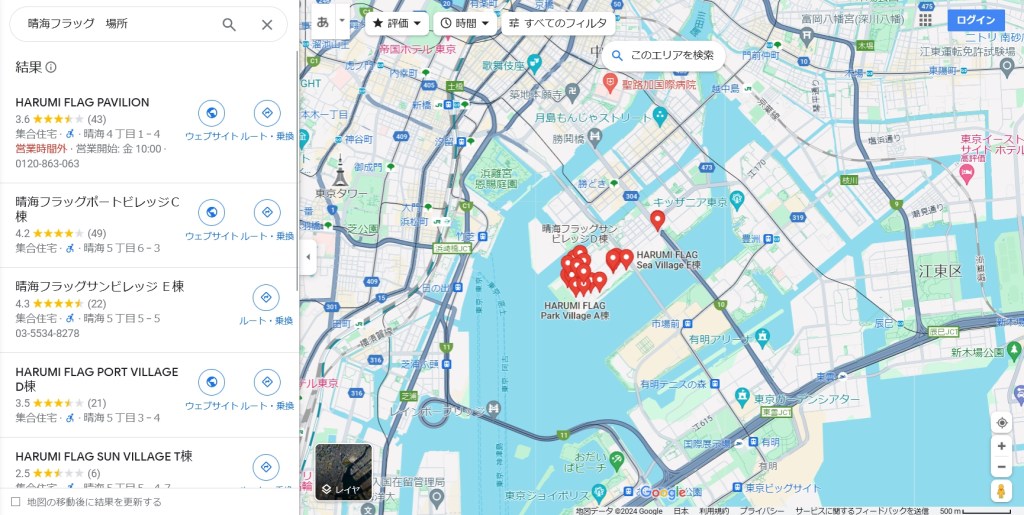Click the search magnifier icon
This screenshot has width=1024, height=515.
[x=229, y=24]
